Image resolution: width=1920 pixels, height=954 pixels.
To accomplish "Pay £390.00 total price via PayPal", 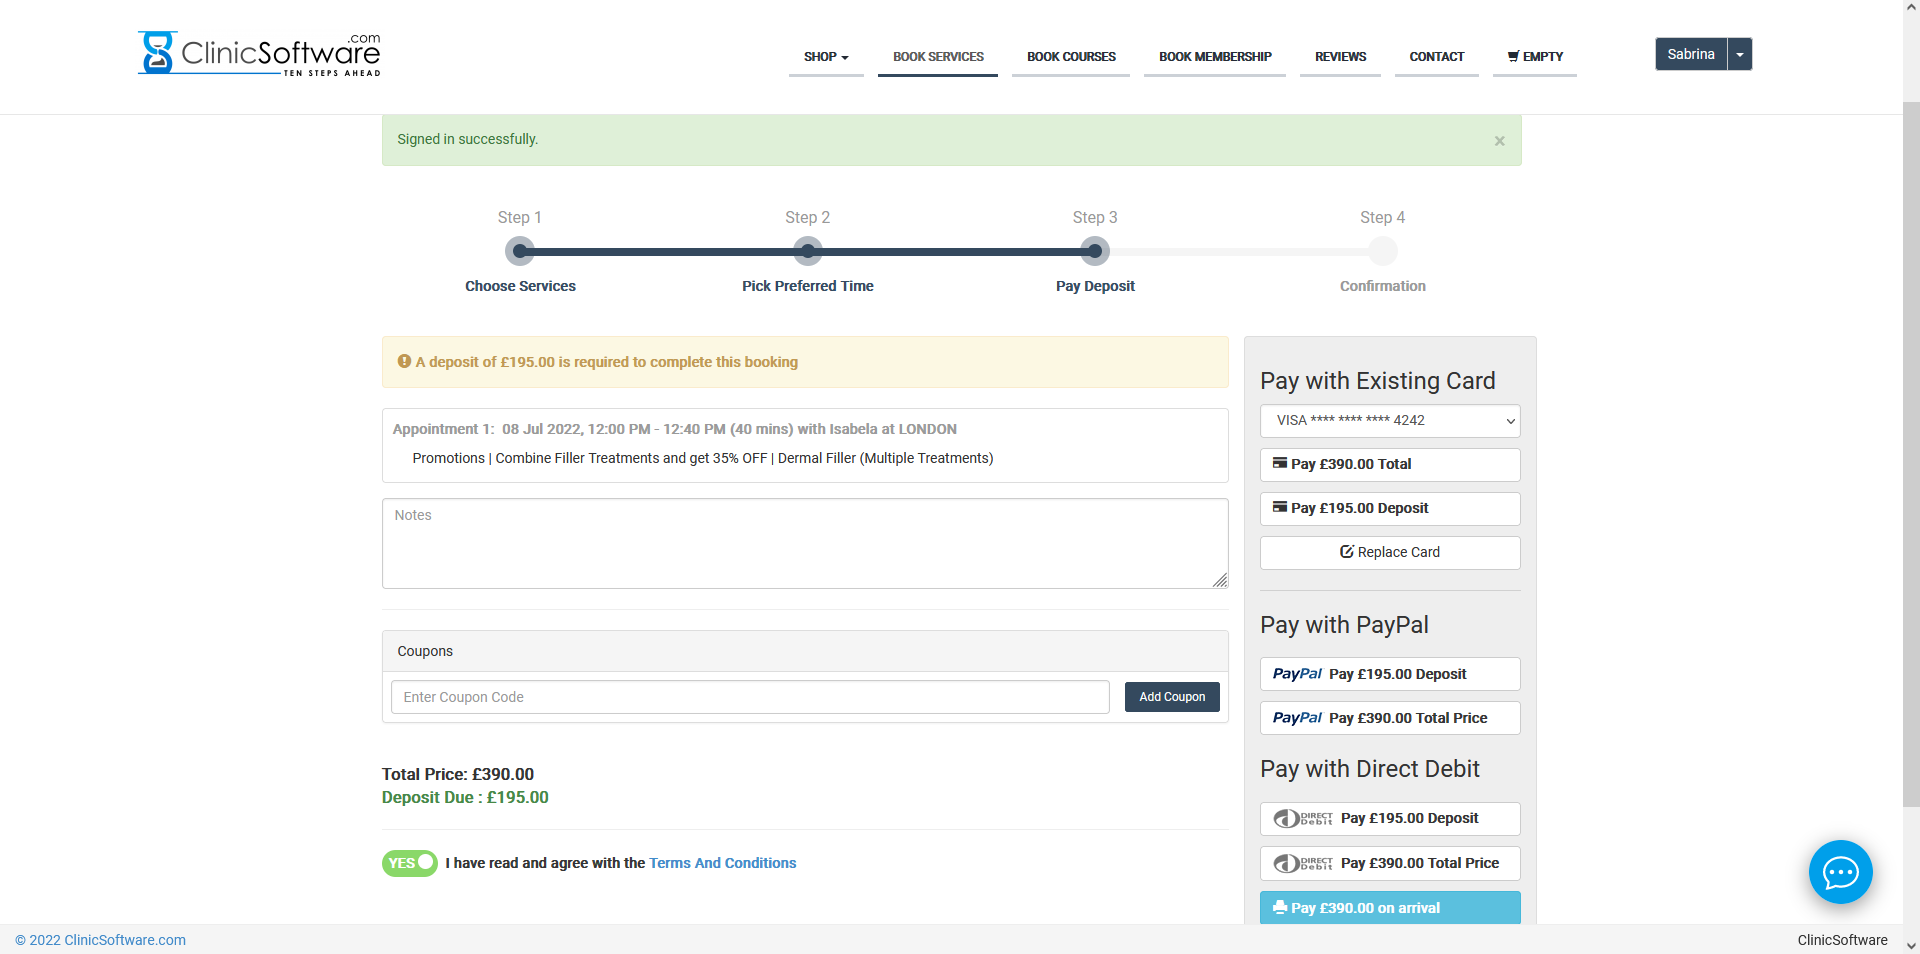I will tap(1389, 718).
